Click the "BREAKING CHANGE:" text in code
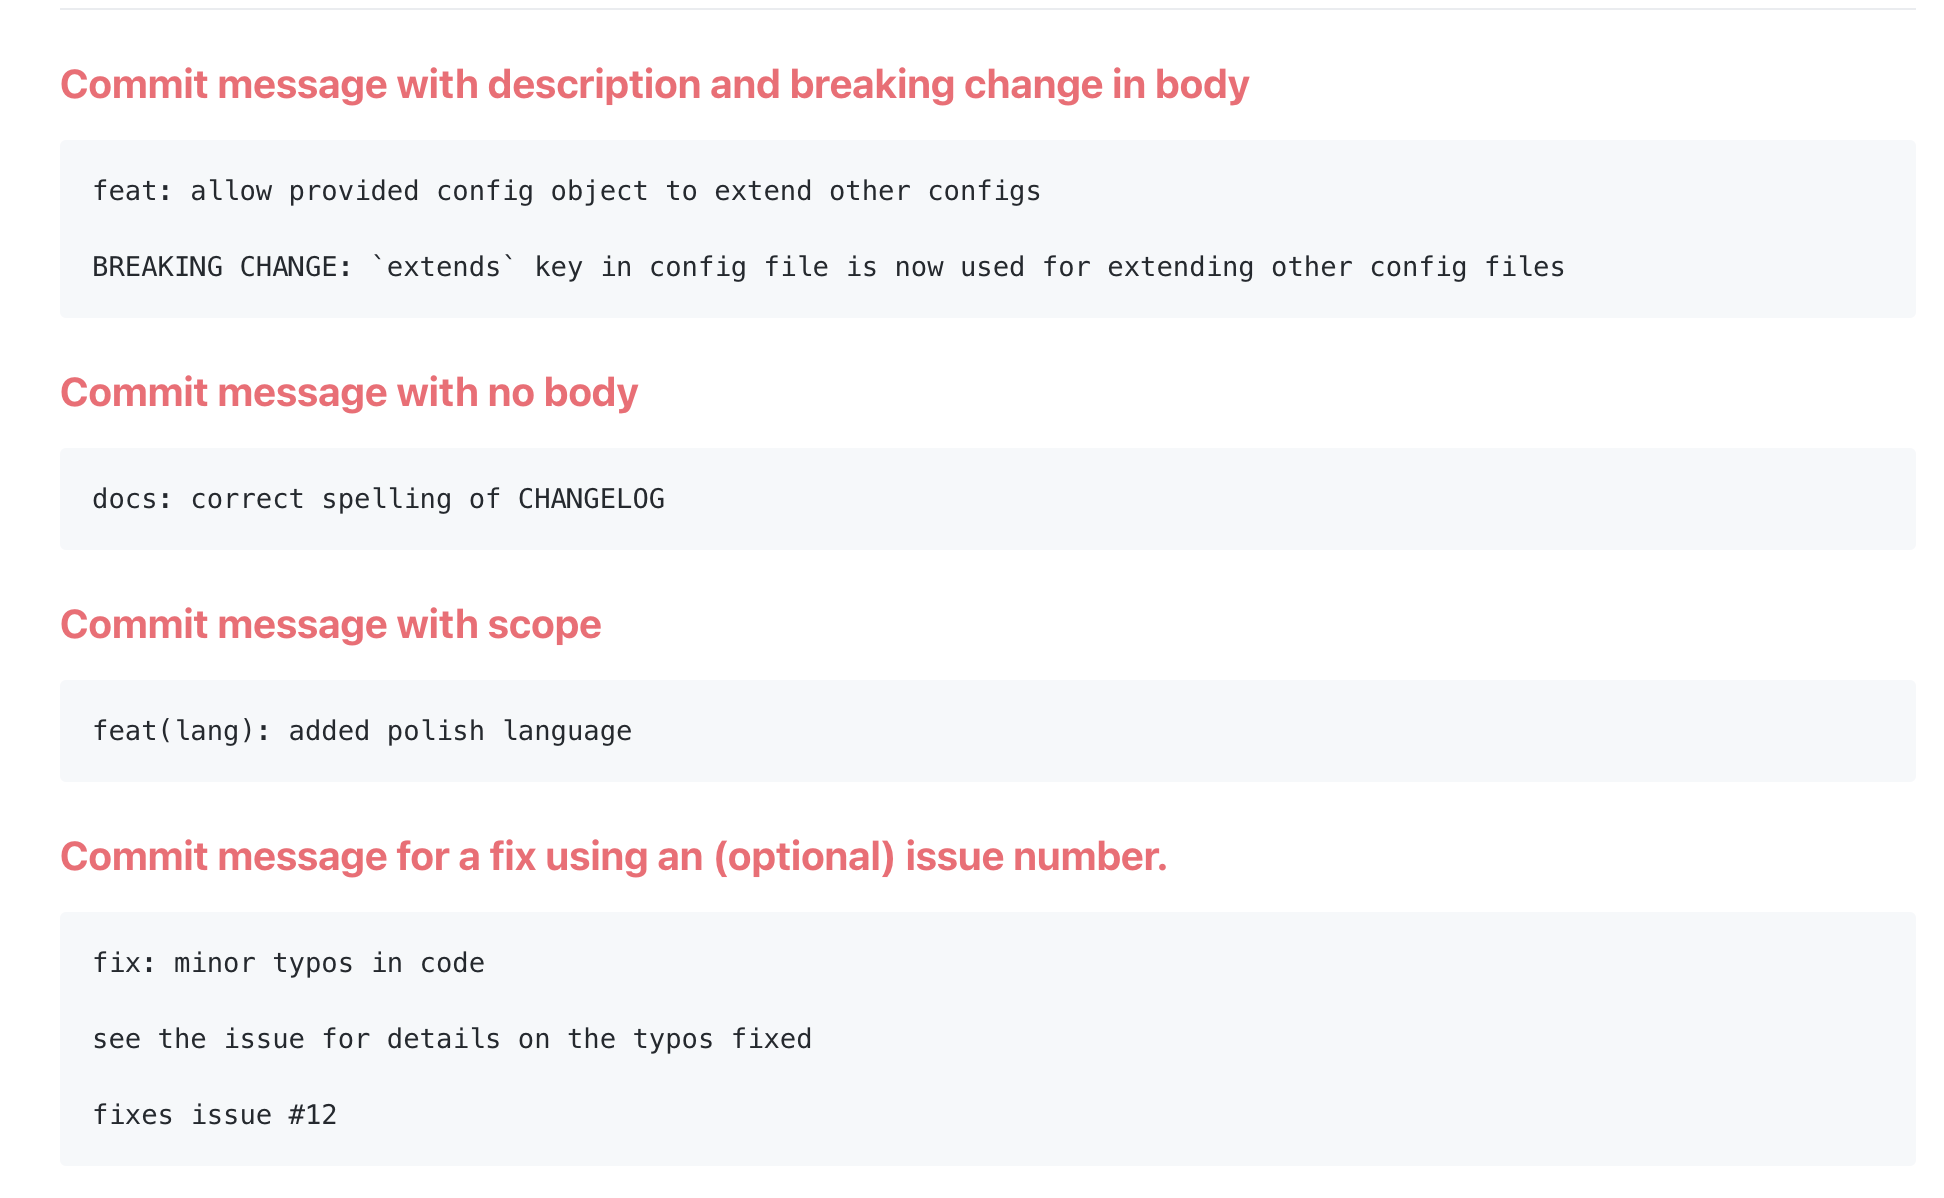Viewport: 1944px width, 1198px height. point(222,267)
